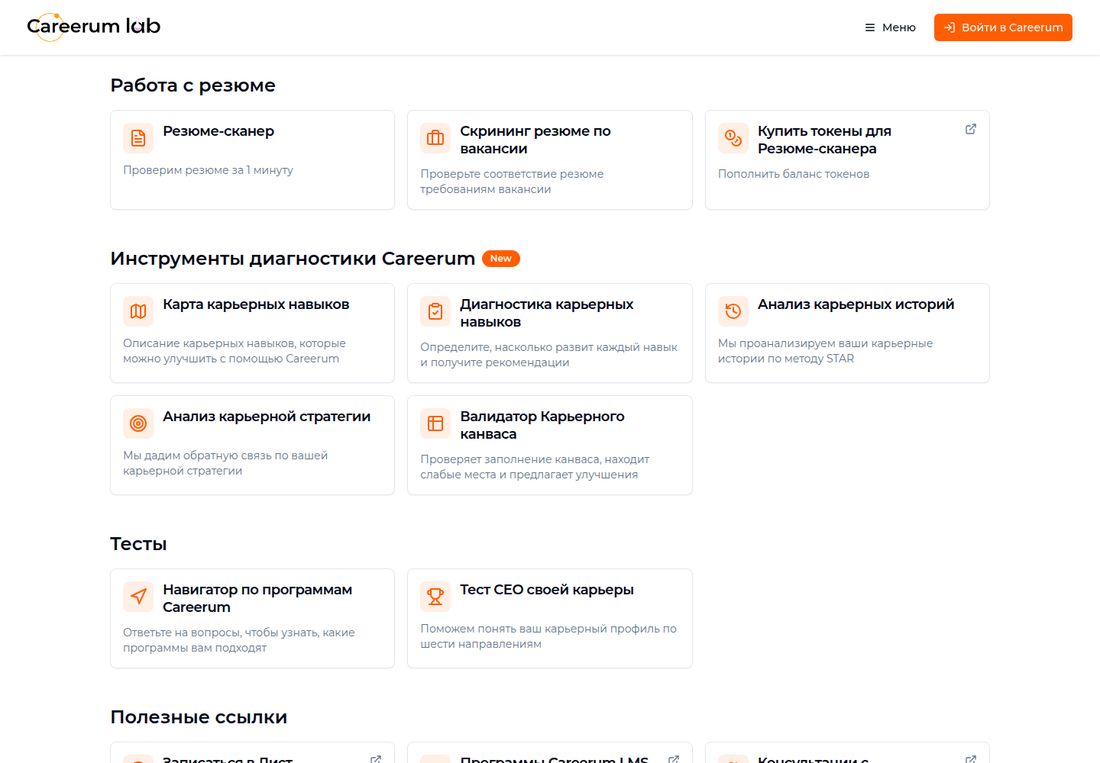Open Карта карьерных навыков title
The height and width of the screenshot is (763, 1100).
pyautogui.click(x=256, y=304)
